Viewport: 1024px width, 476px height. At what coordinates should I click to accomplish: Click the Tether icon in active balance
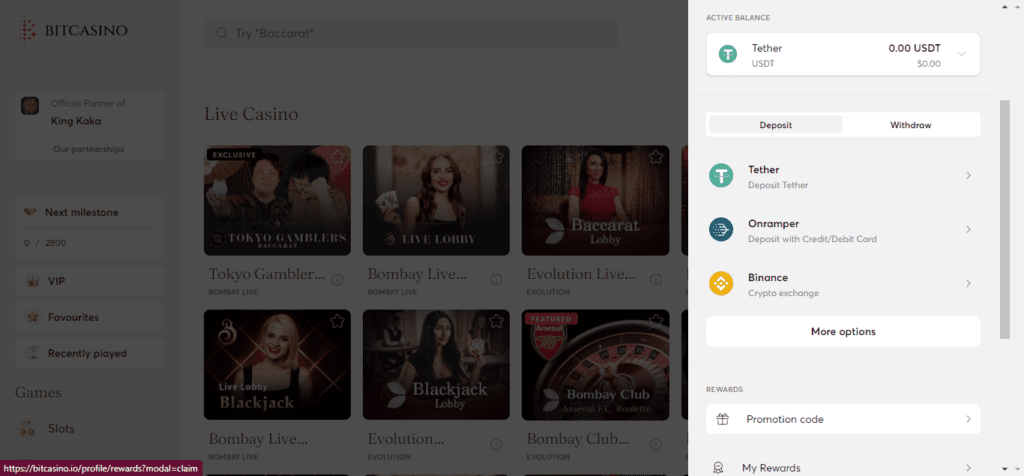728,54
